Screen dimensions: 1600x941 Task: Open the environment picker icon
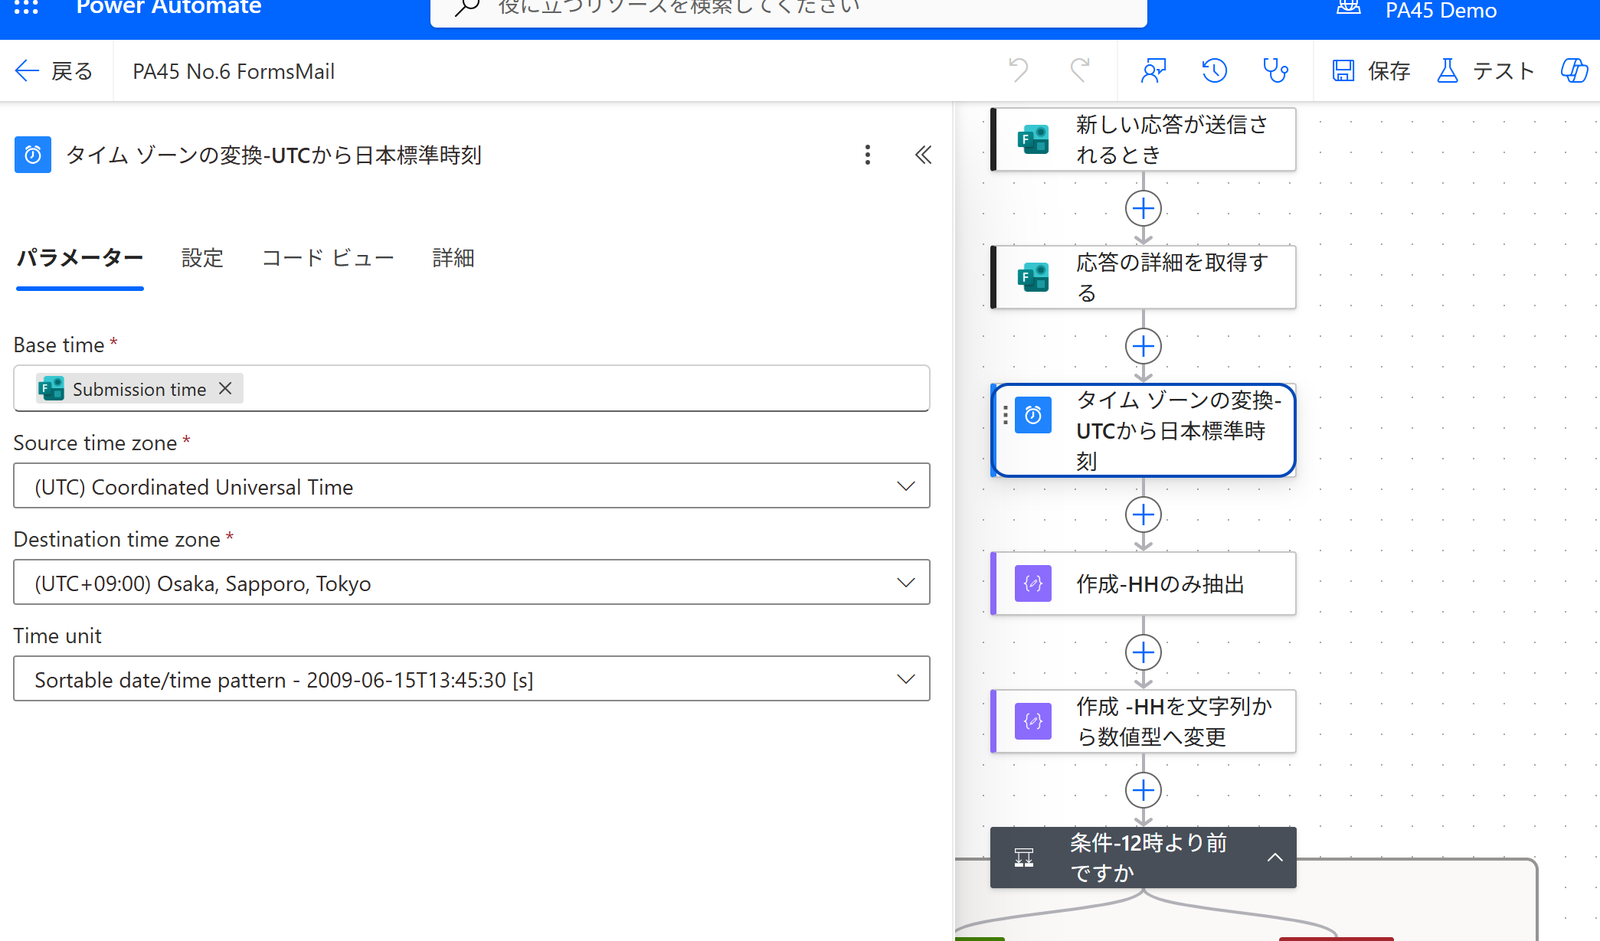[1348, 8]
